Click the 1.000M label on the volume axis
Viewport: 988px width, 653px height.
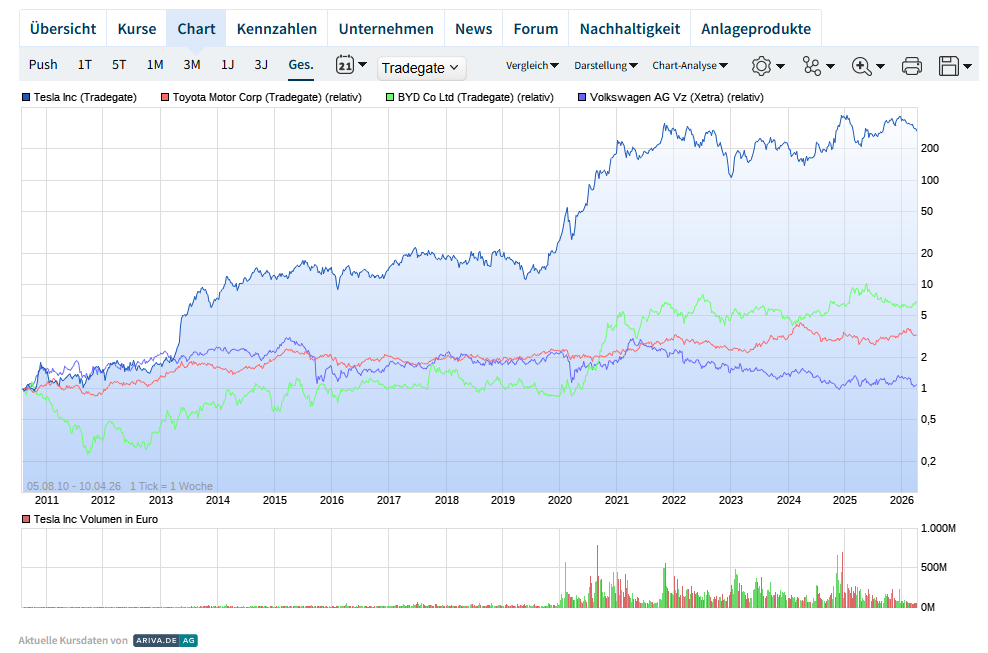coord(938,528)
